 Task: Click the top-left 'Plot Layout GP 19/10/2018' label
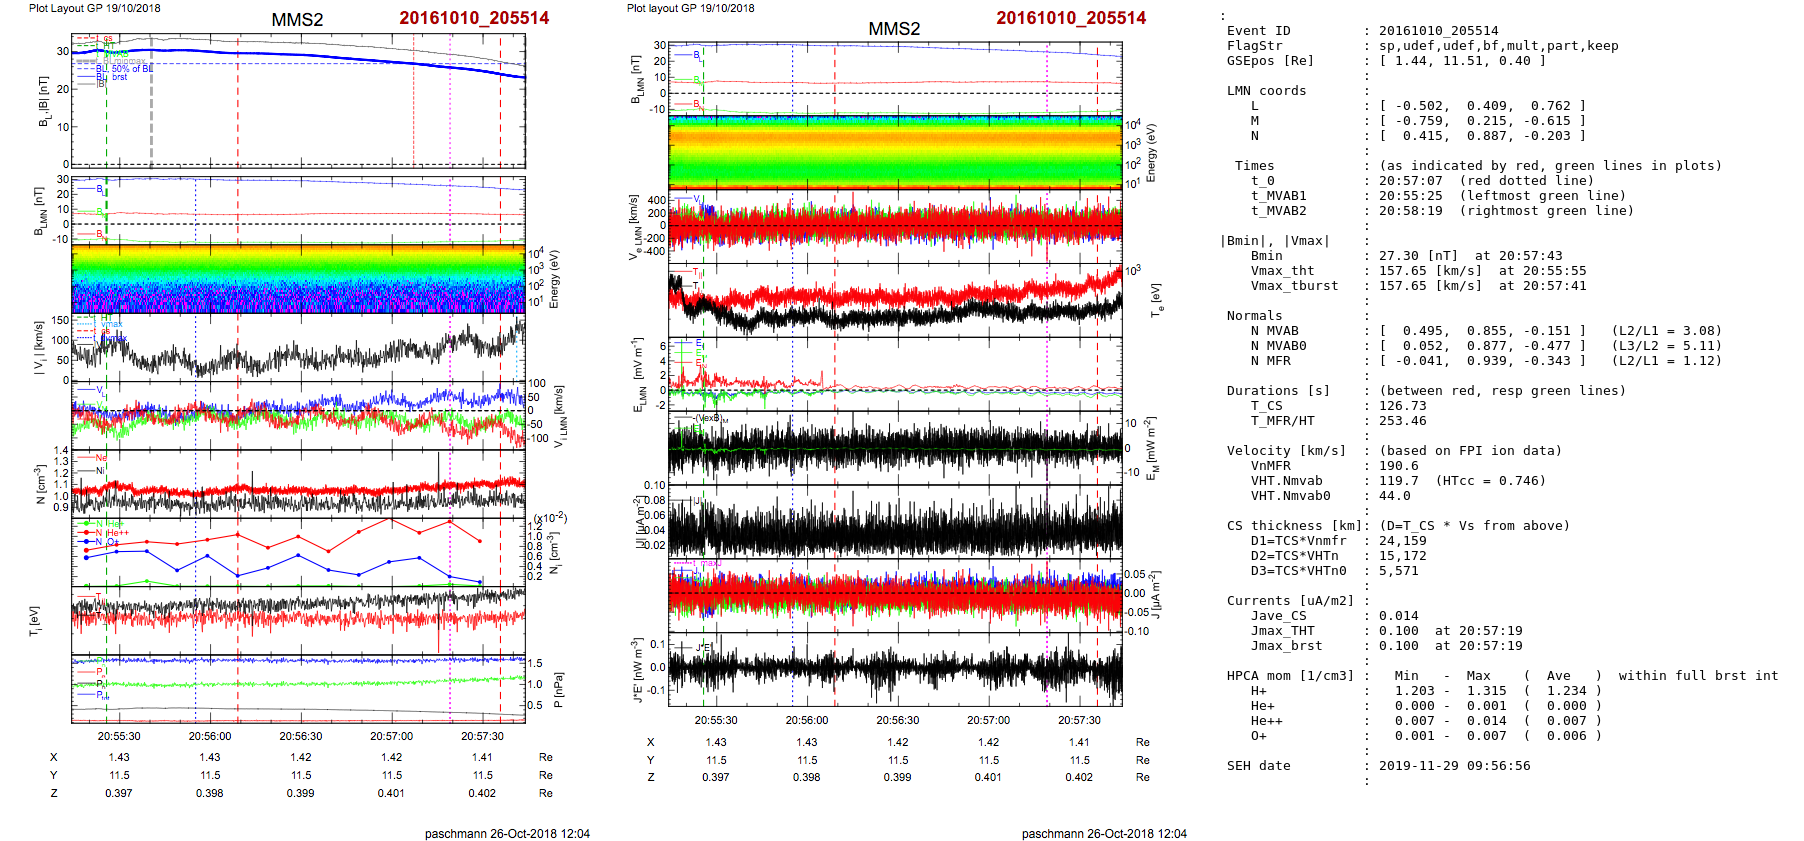pyautogui.click(x=95, y=8)
